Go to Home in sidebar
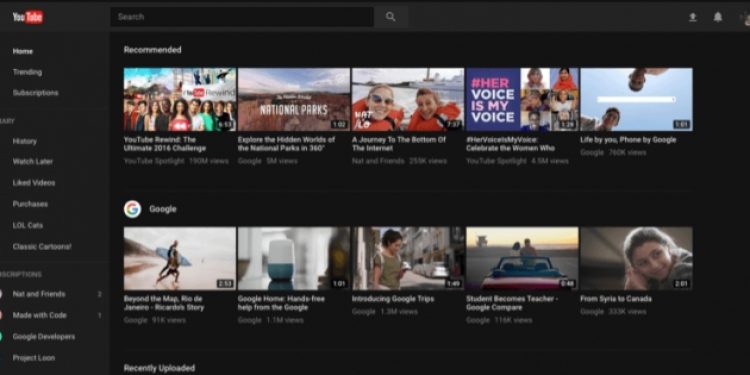 [23, 51]
